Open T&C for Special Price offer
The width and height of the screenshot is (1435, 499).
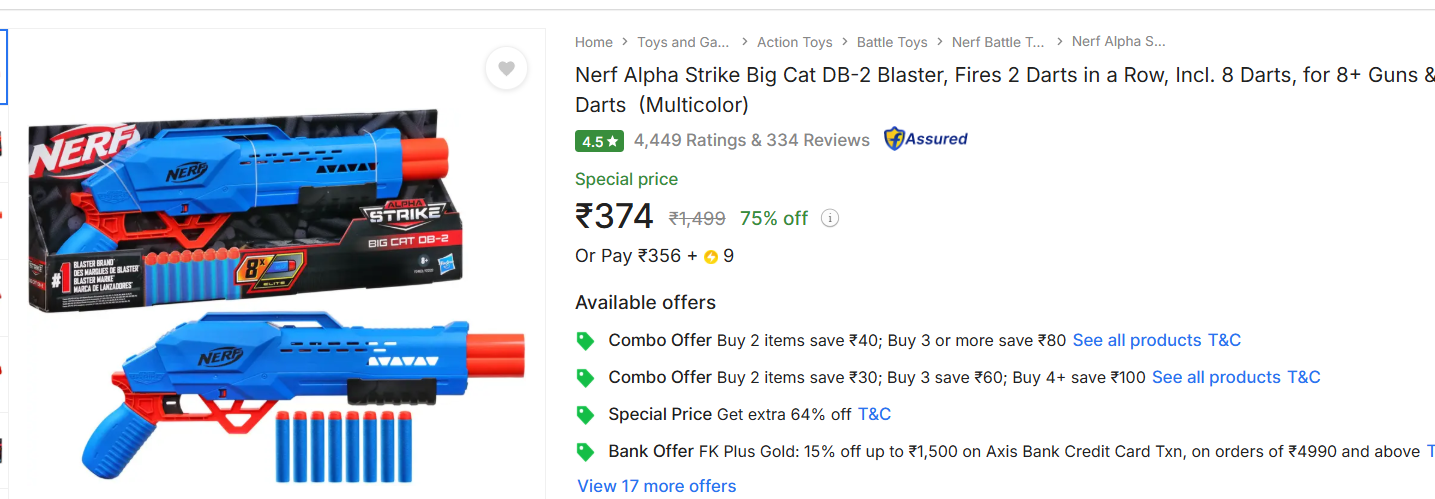[874, 414]
